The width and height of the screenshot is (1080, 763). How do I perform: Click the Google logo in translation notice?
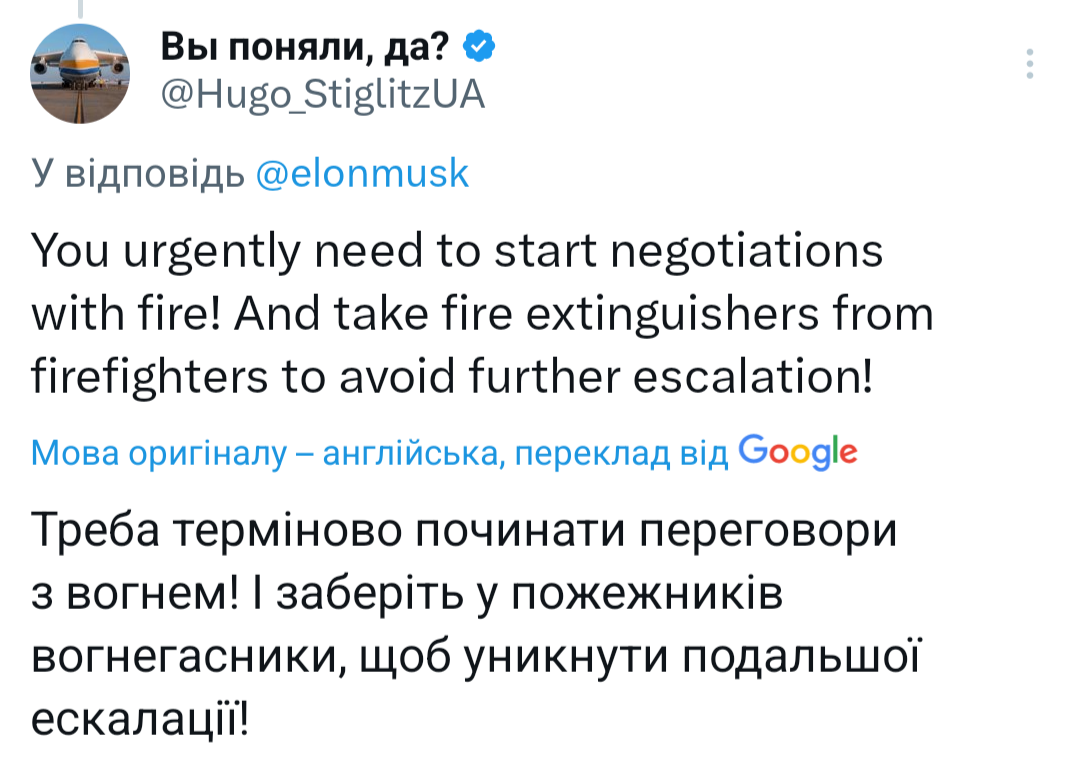(797, 453)
